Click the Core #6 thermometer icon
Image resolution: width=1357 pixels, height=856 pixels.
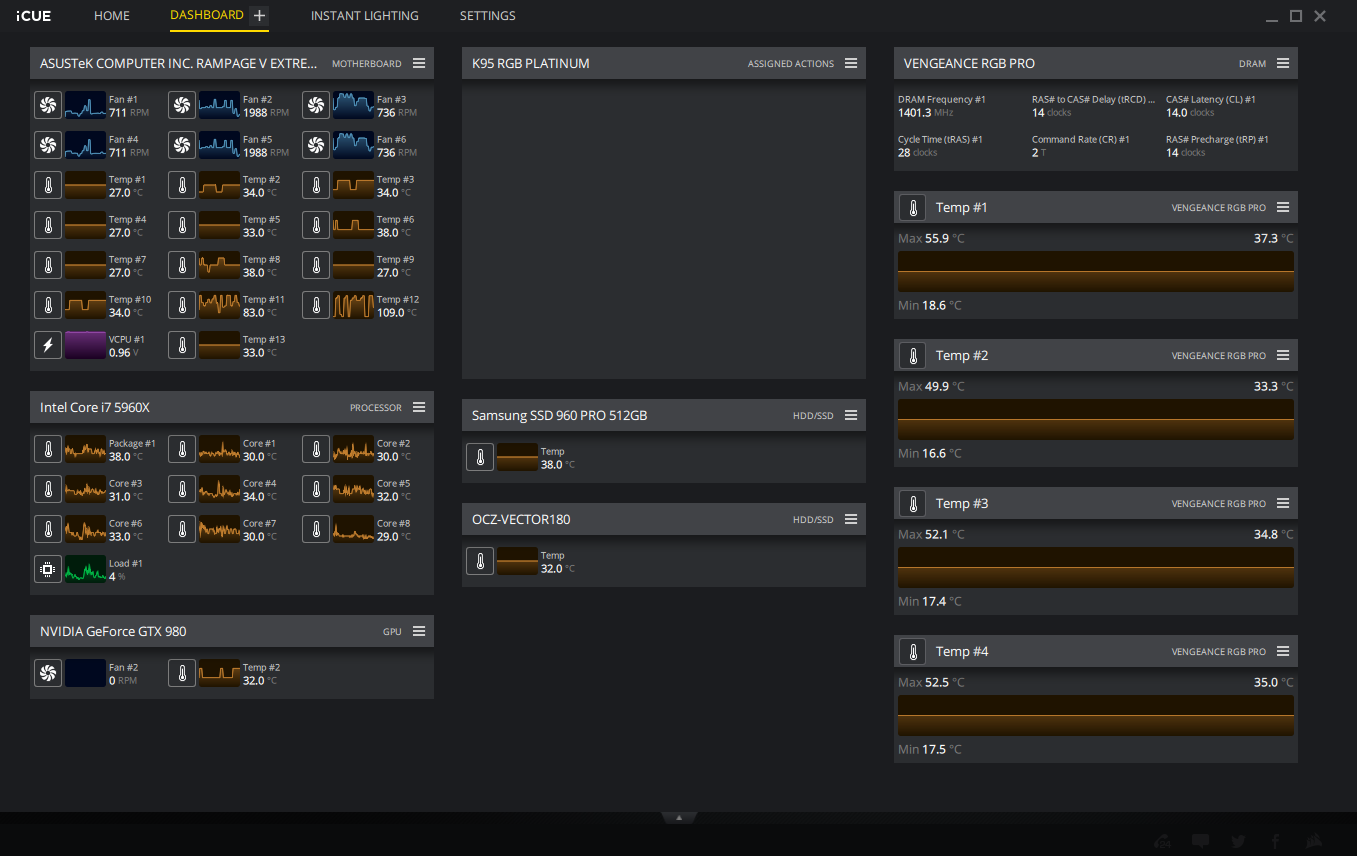[x=47, y=530]
